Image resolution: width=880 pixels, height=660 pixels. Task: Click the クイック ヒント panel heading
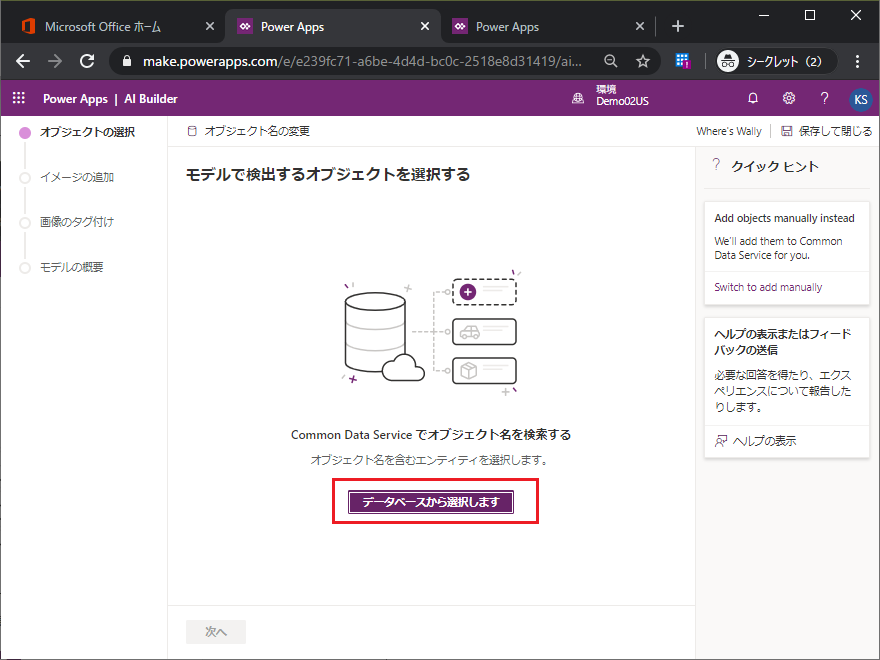pyautogui.click(x=774, y=166)
